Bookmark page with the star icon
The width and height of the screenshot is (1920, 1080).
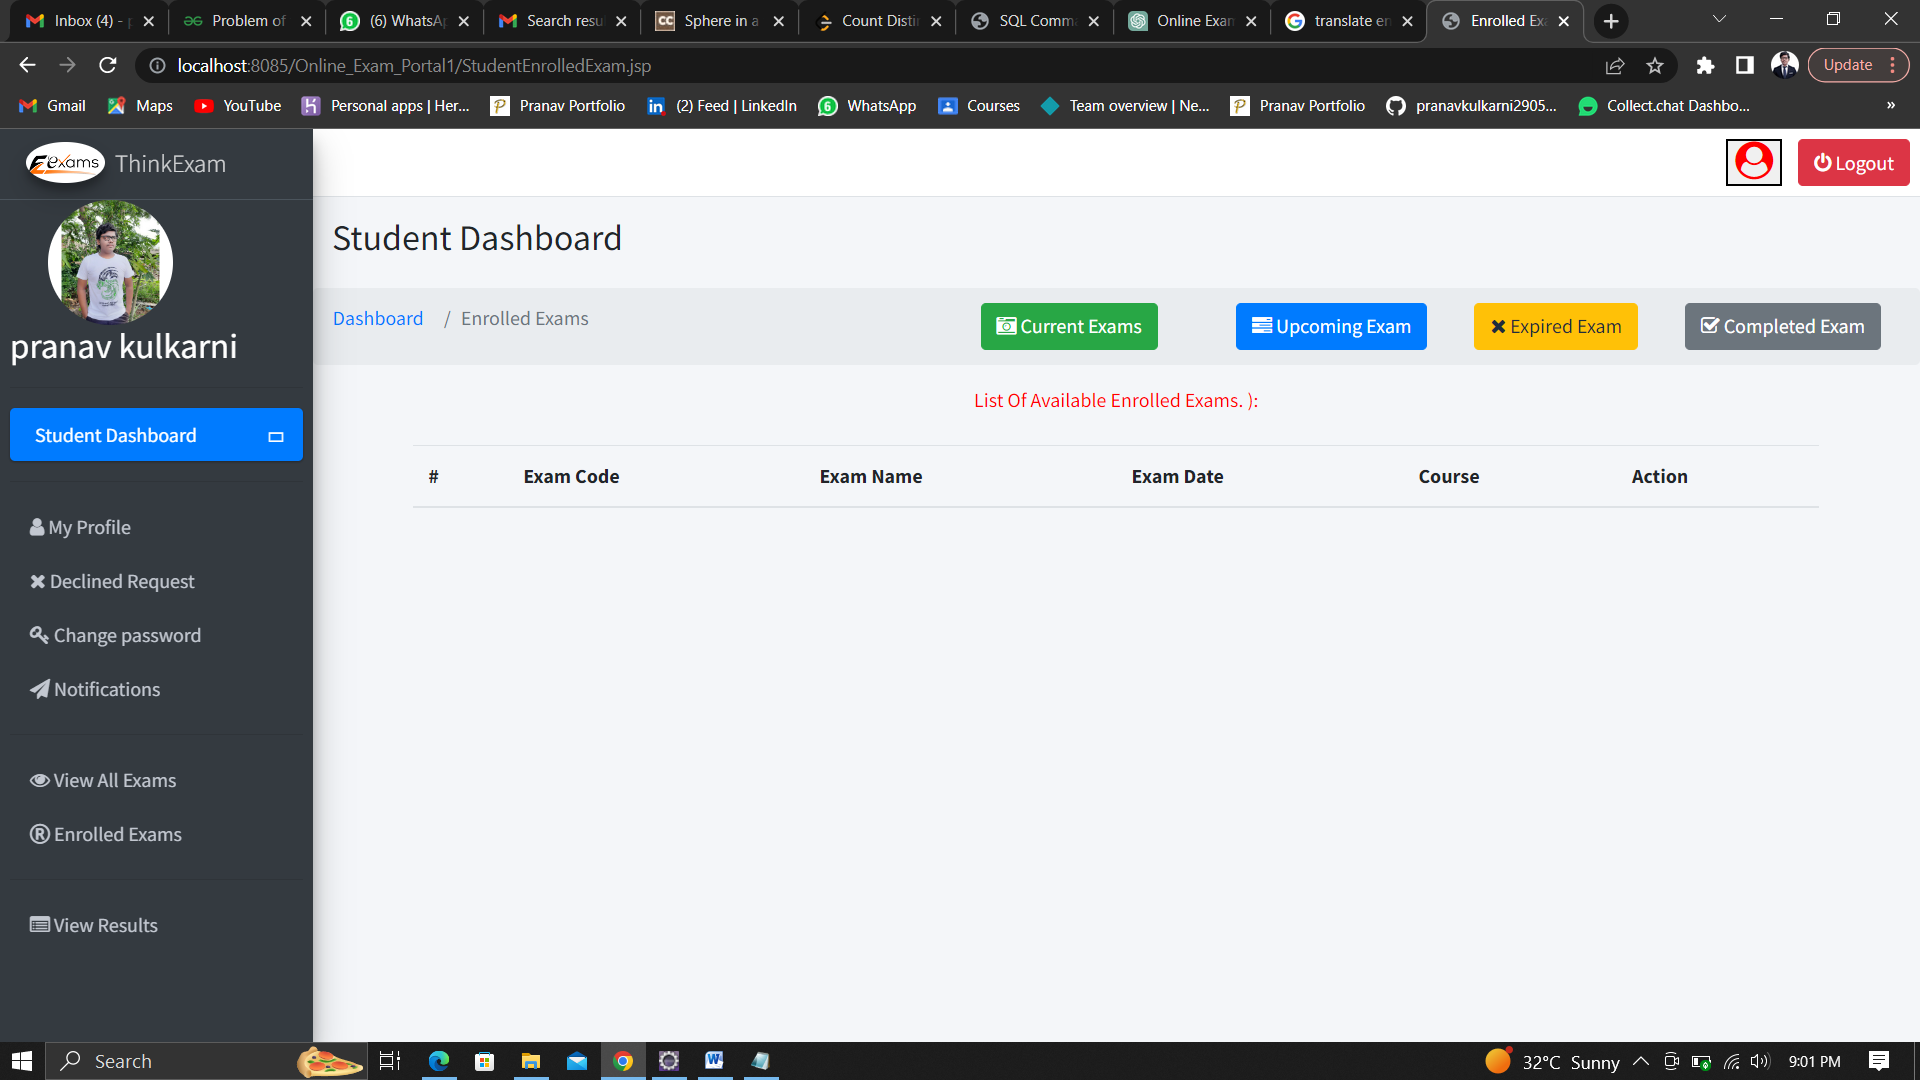(x=1655, y=66)
